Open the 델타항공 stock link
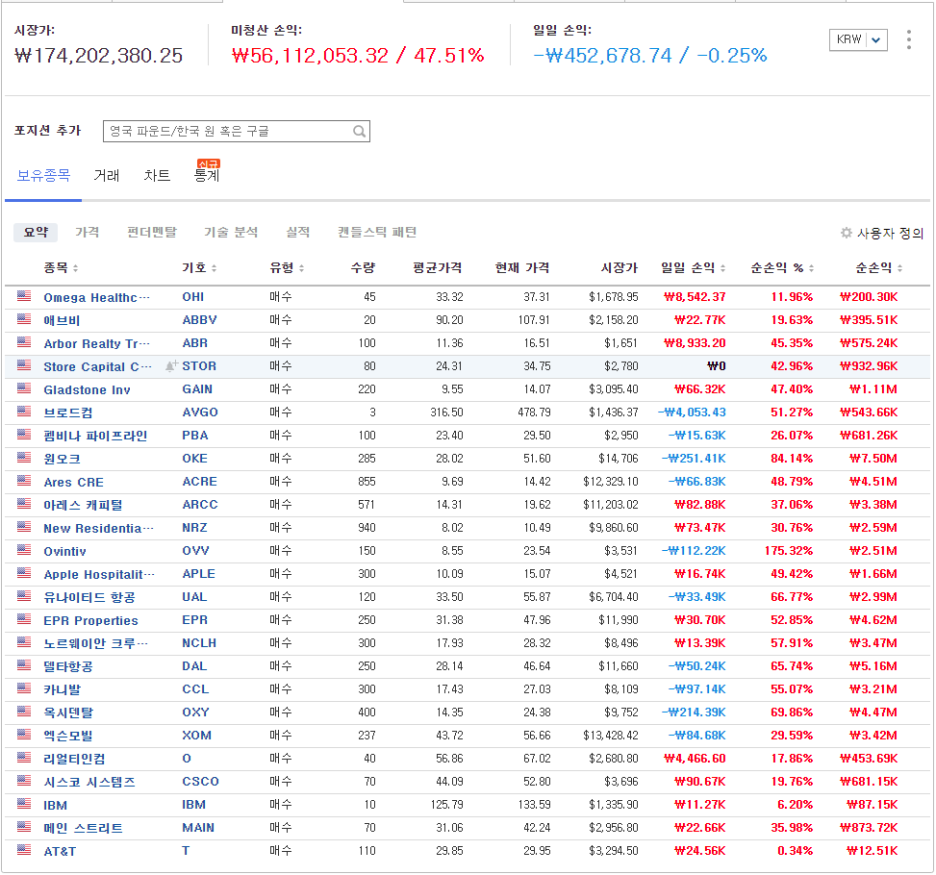 click(x=67, y=667)
